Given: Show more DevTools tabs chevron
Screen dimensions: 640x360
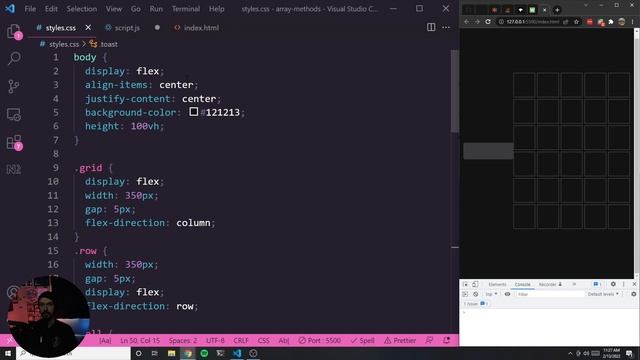Looking at the screenshot, I should pyautogui.click(x=574, y=284).
